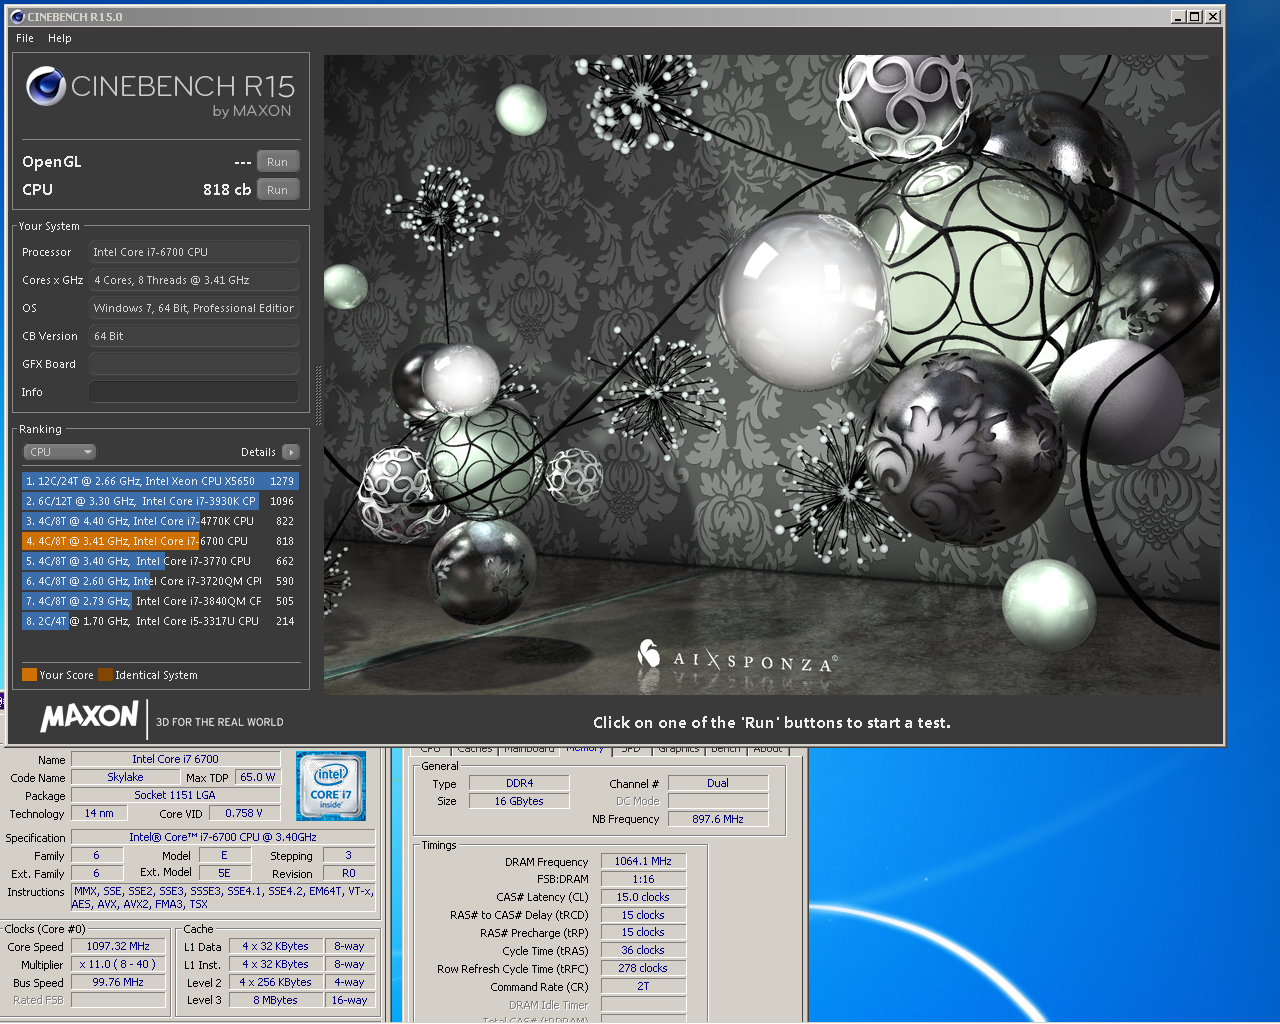
Task: Click the Processor field showing i7-6700
Action: [194, 252]
